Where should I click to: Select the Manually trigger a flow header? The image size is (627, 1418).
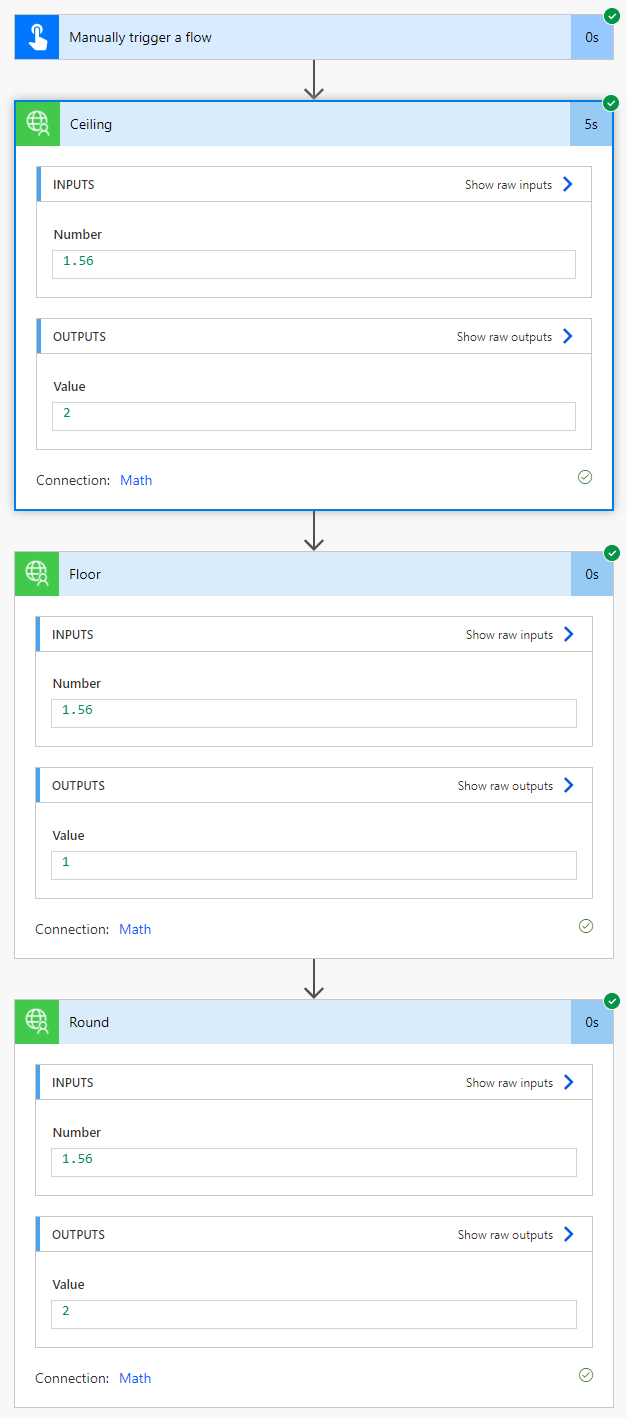(300, 38)
